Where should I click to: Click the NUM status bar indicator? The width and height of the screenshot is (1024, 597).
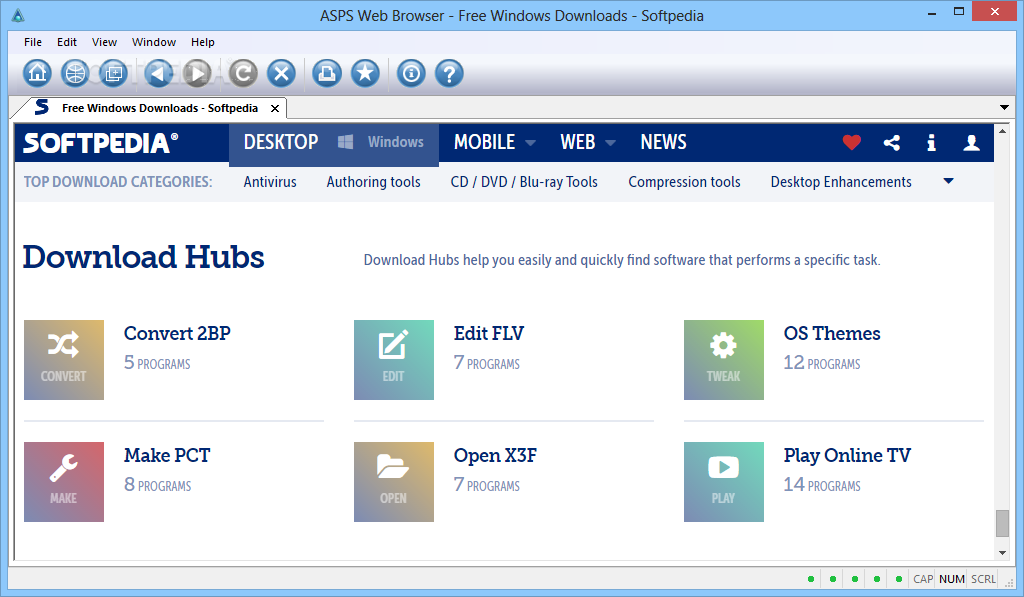952,579
